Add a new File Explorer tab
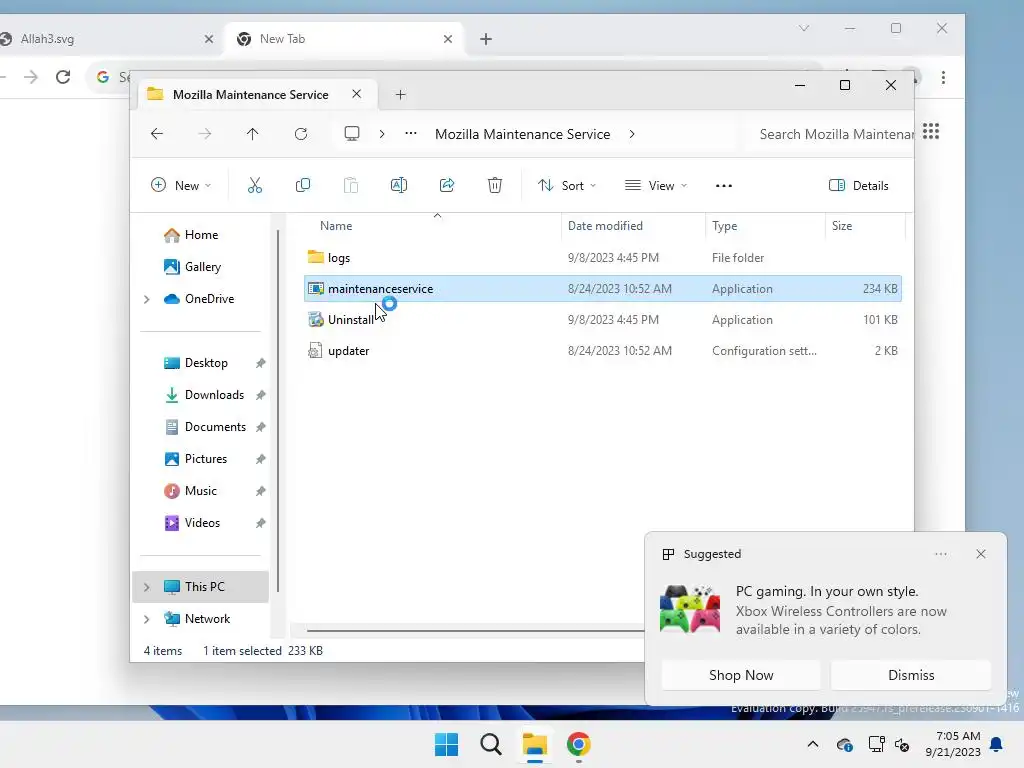Screen dimensions: 1024x768 [400, 95]
